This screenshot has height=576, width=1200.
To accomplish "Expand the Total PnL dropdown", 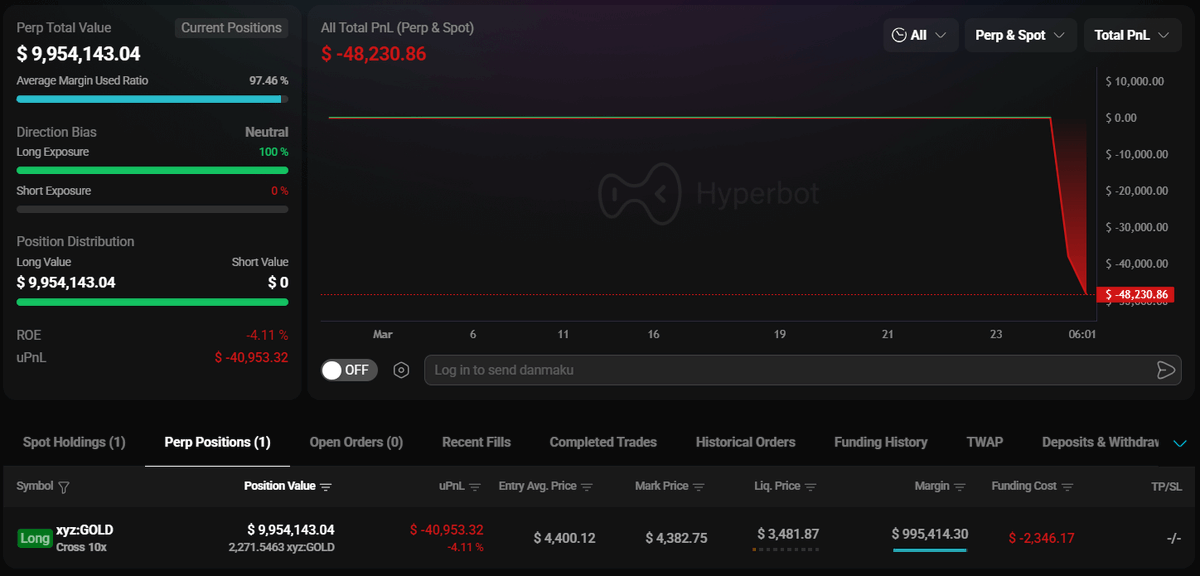I will (1132, 35).
